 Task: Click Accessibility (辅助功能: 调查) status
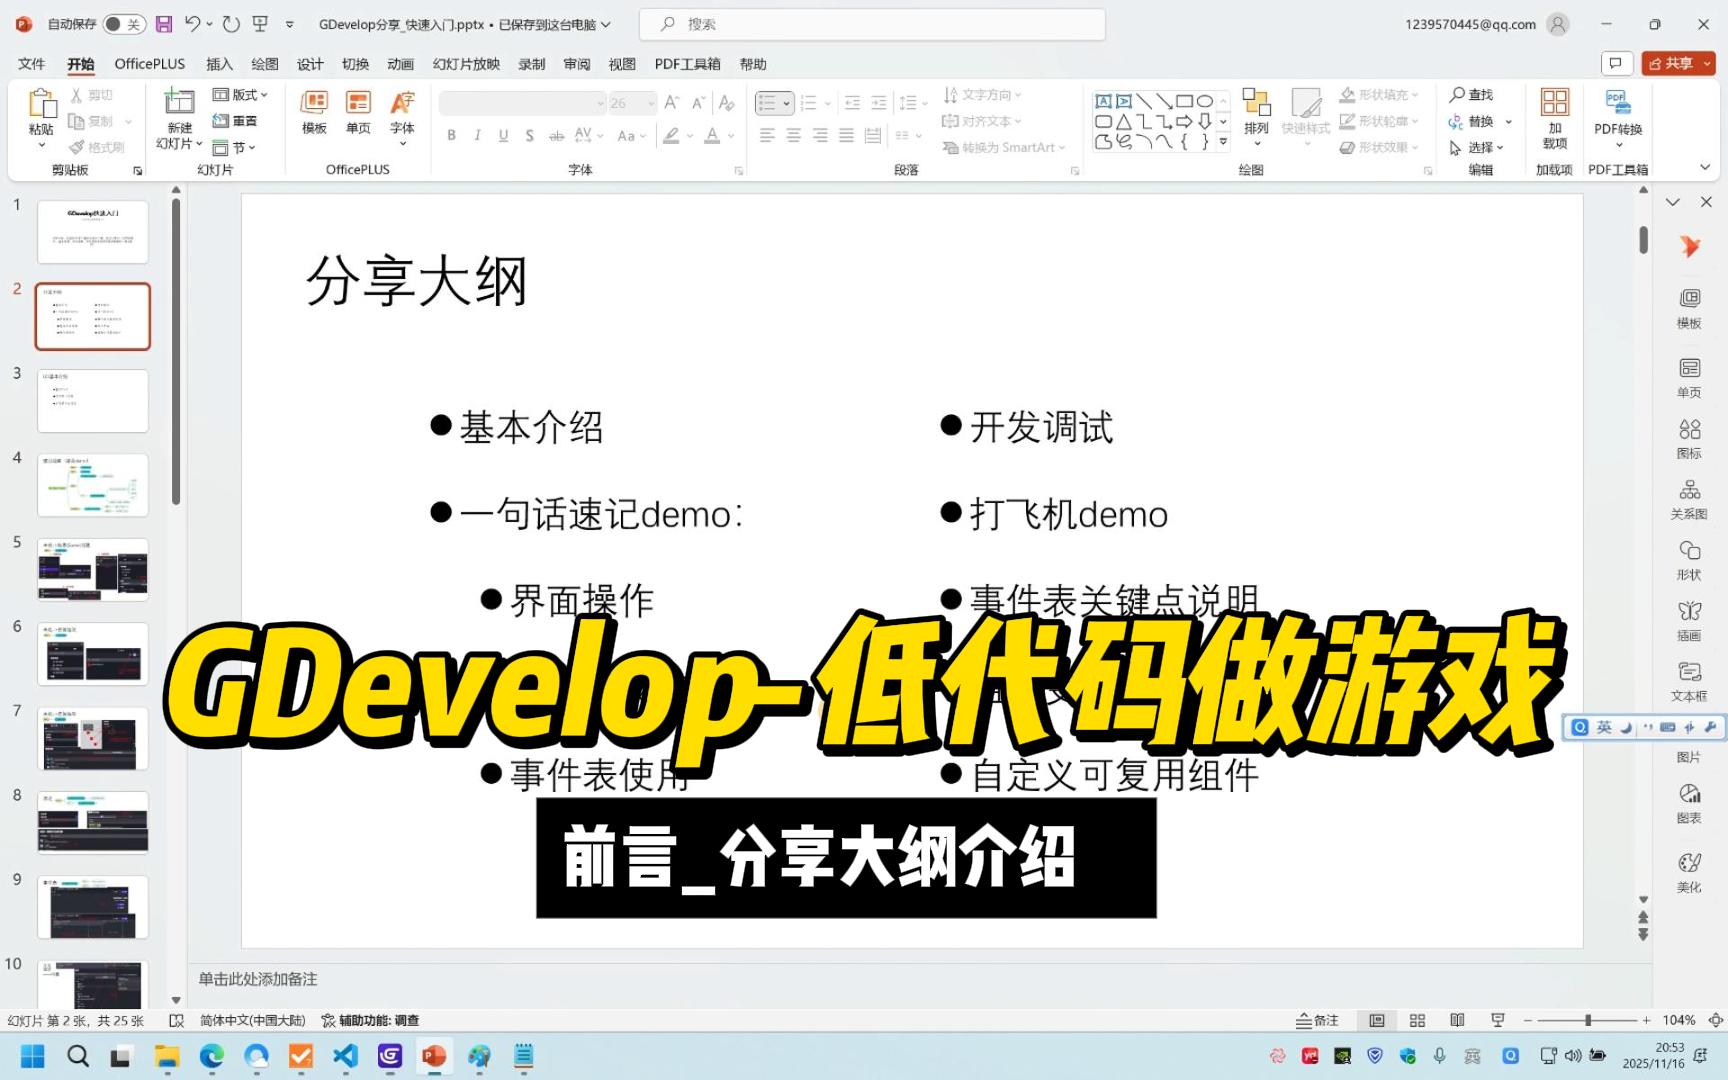click(370, 1020)
